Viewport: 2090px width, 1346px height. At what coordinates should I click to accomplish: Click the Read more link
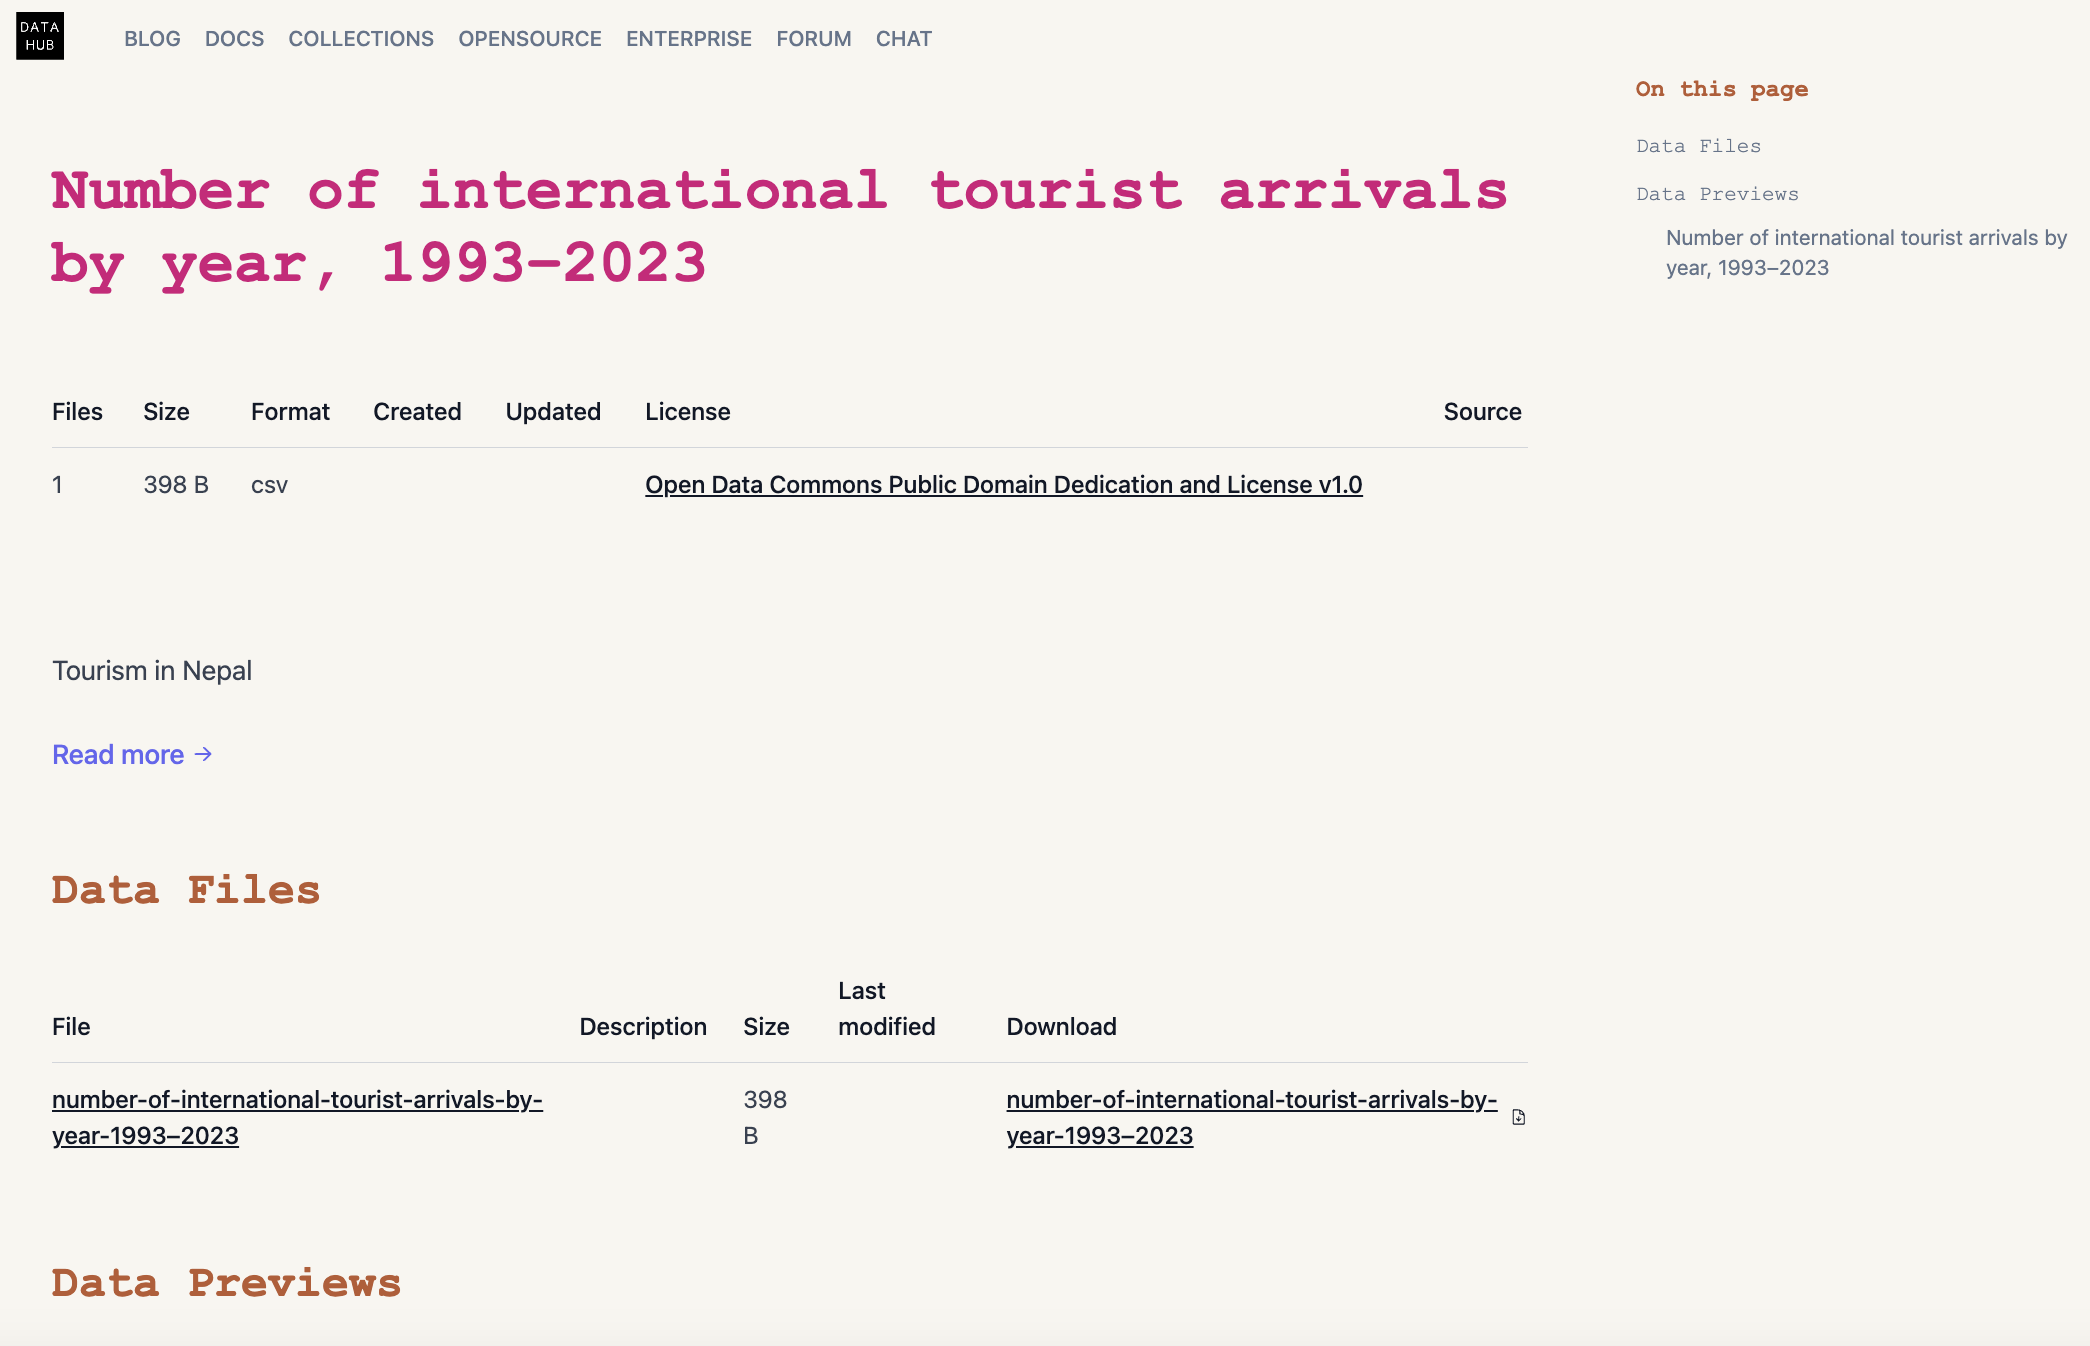coord(132,755)
